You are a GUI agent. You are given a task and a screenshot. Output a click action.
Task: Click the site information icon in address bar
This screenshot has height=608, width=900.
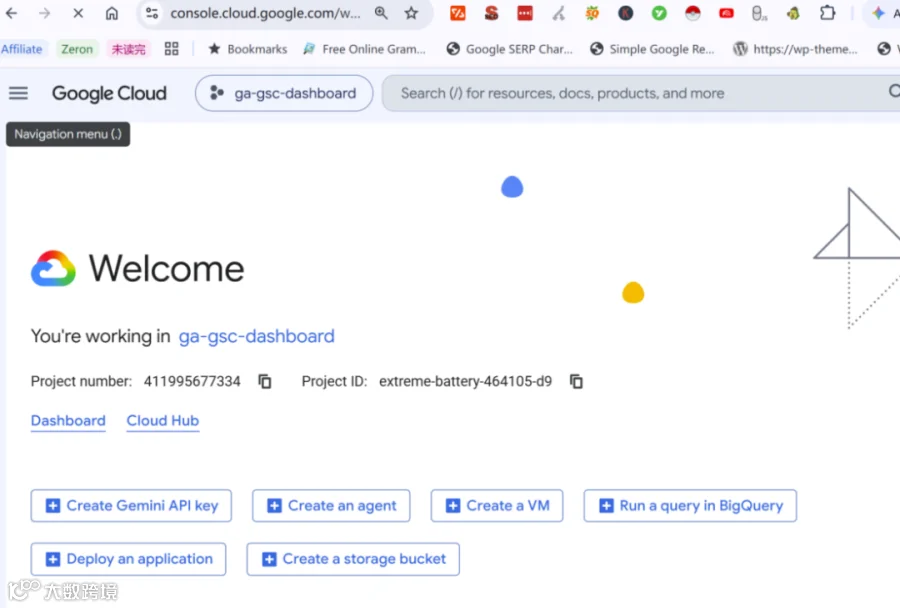[x=152, y=13]
